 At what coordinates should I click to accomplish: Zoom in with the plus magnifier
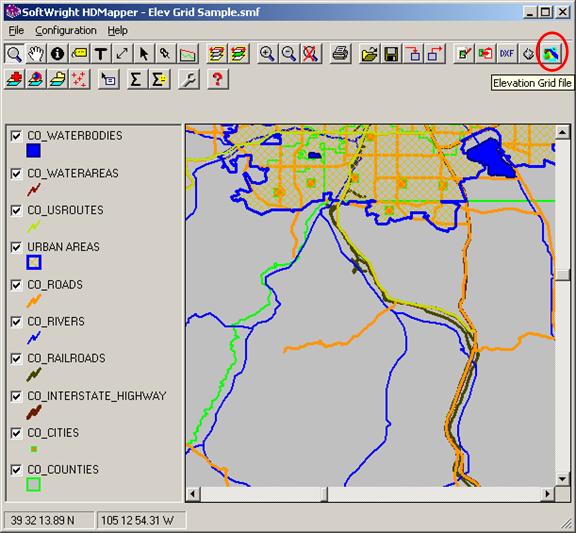pos(267,54)
